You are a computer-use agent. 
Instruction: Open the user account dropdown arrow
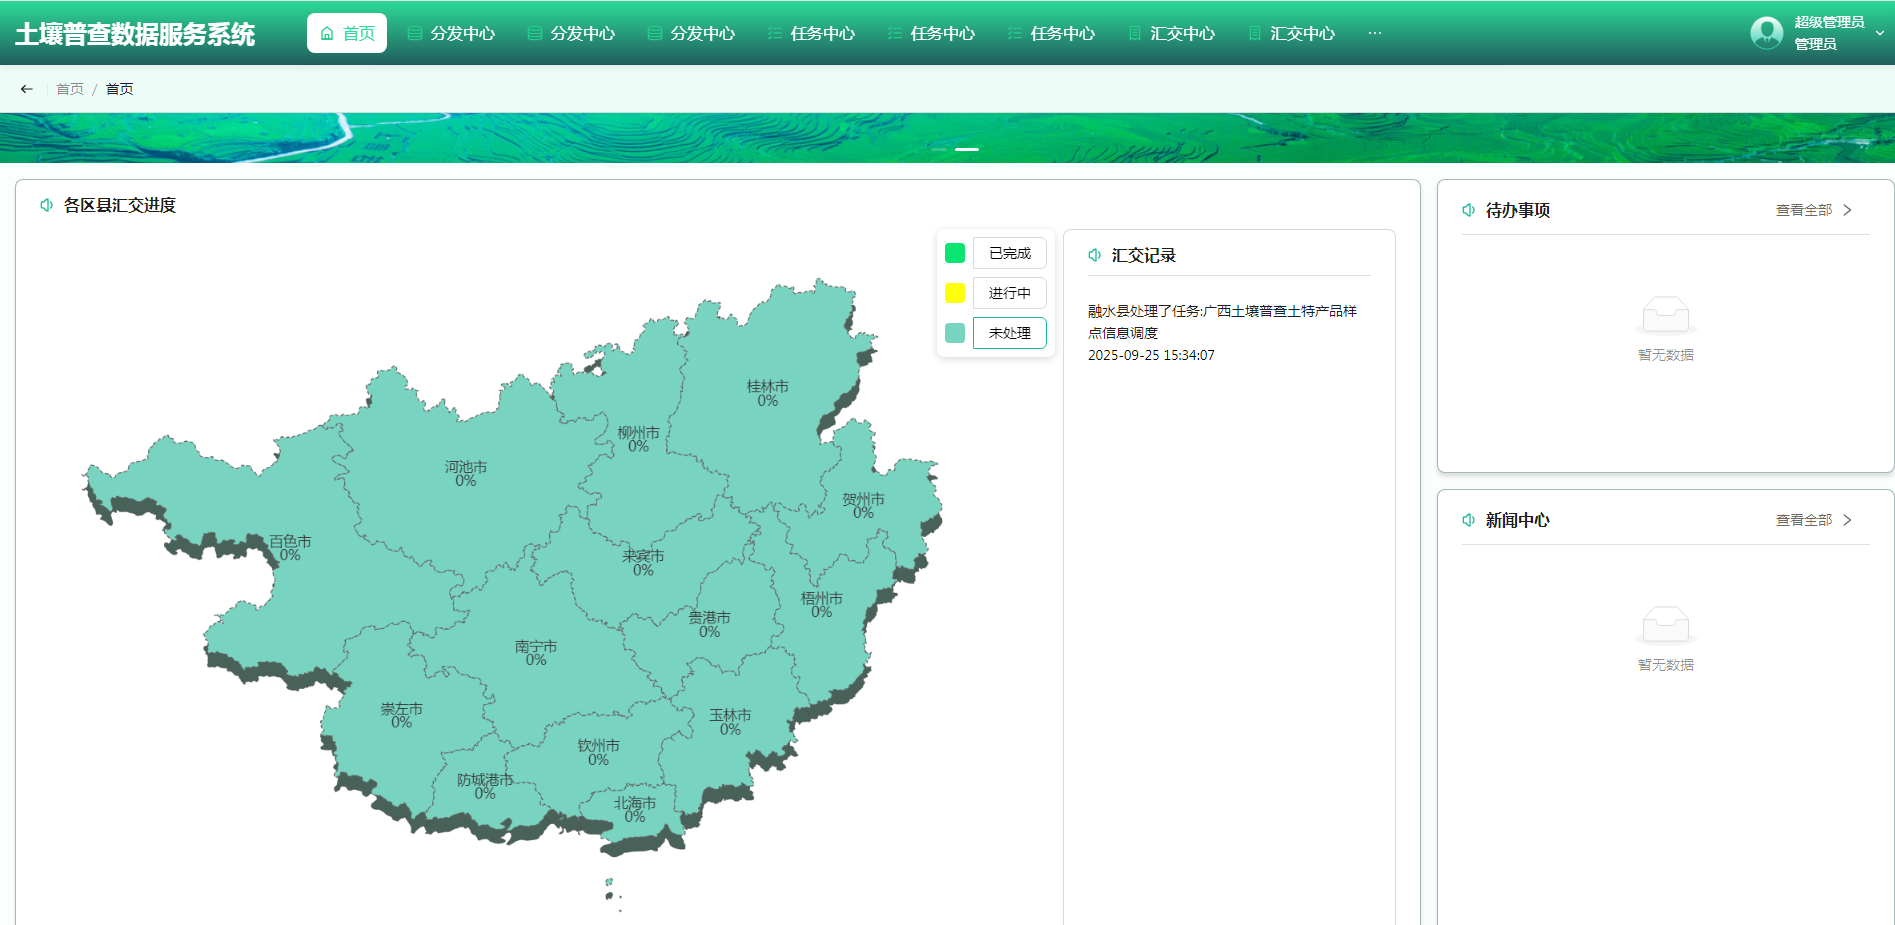[x=1879, y=34]
